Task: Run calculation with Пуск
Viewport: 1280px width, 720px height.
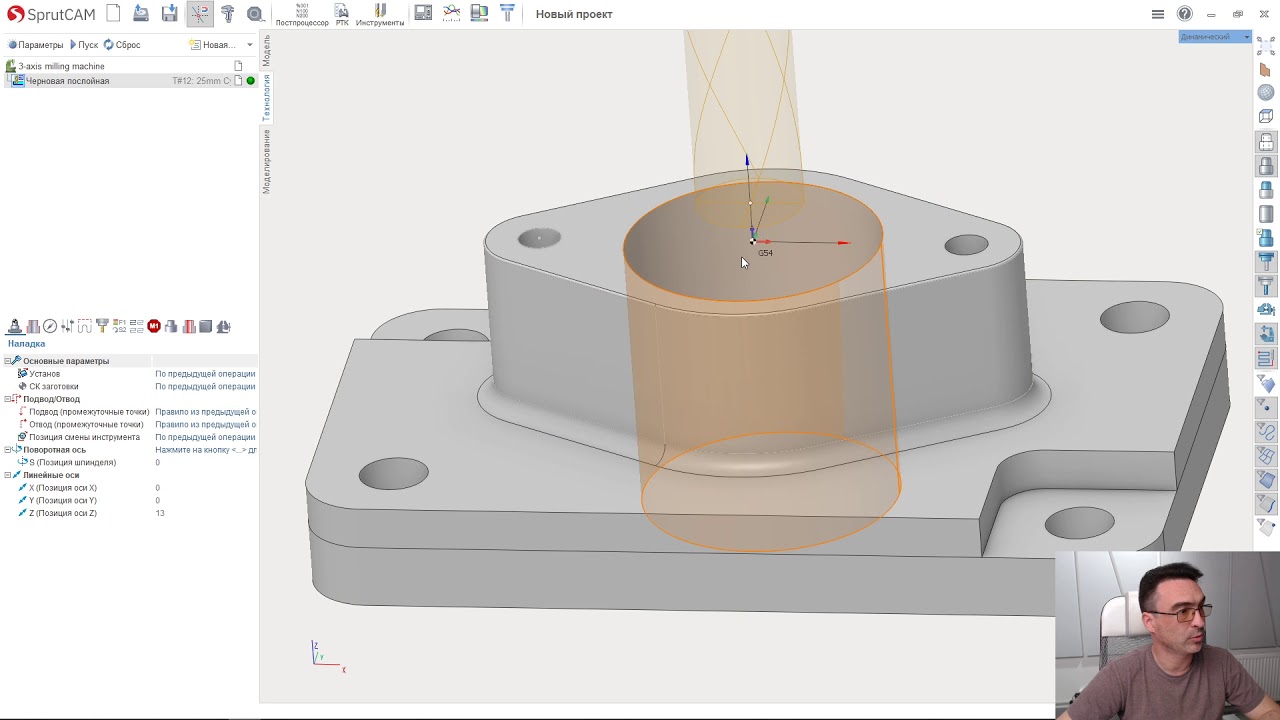Action: [83, 45]
